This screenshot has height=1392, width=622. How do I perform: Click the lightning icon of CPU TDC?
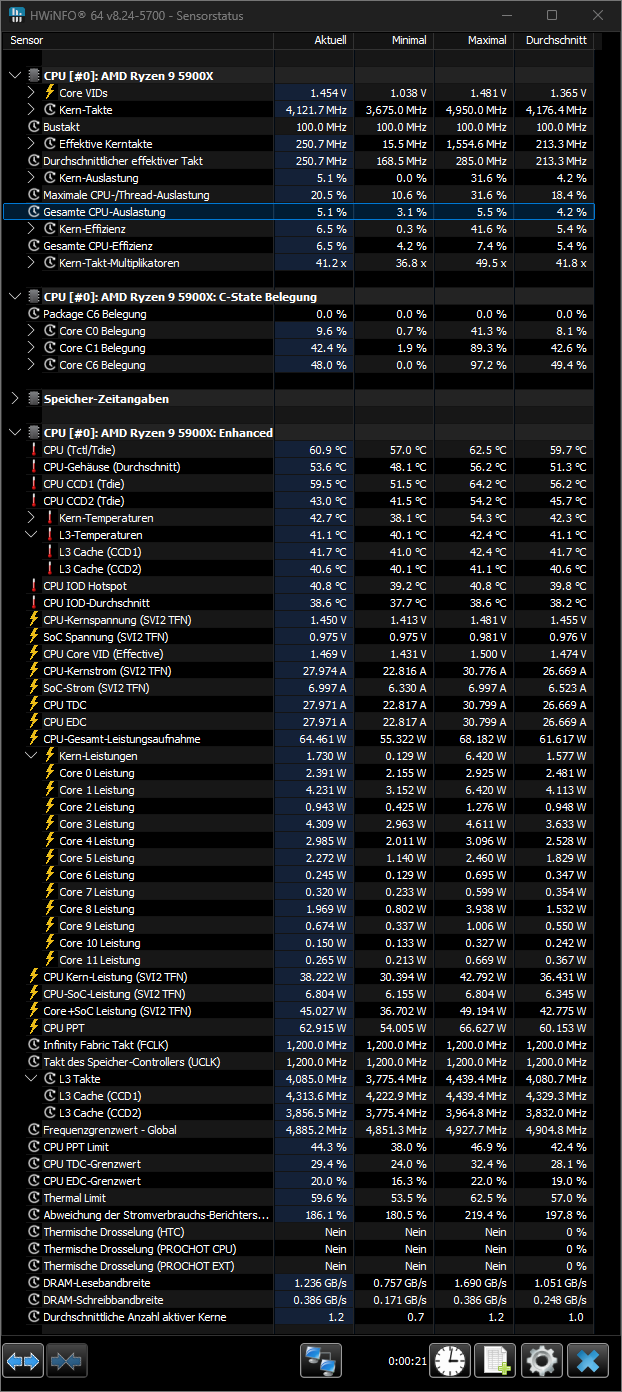[34, 705]
